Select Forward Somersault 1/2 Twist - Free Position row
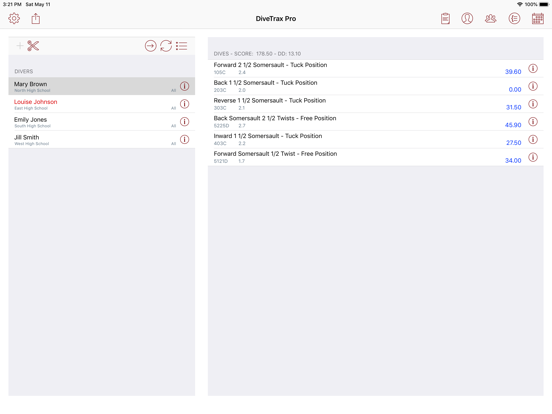Image resolution: width=552 pixels, height=414 pixels. click(375, 157)
